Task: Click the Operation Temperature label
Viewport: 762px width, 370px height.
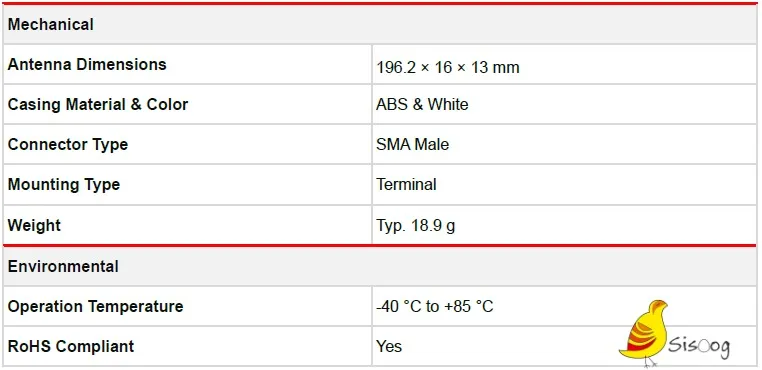Action: [x=95, y=306]
